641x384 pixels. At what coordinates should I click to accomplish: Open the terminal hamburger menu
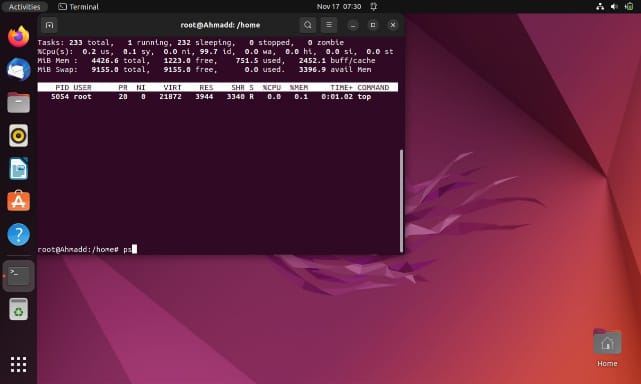click(329, 25)
